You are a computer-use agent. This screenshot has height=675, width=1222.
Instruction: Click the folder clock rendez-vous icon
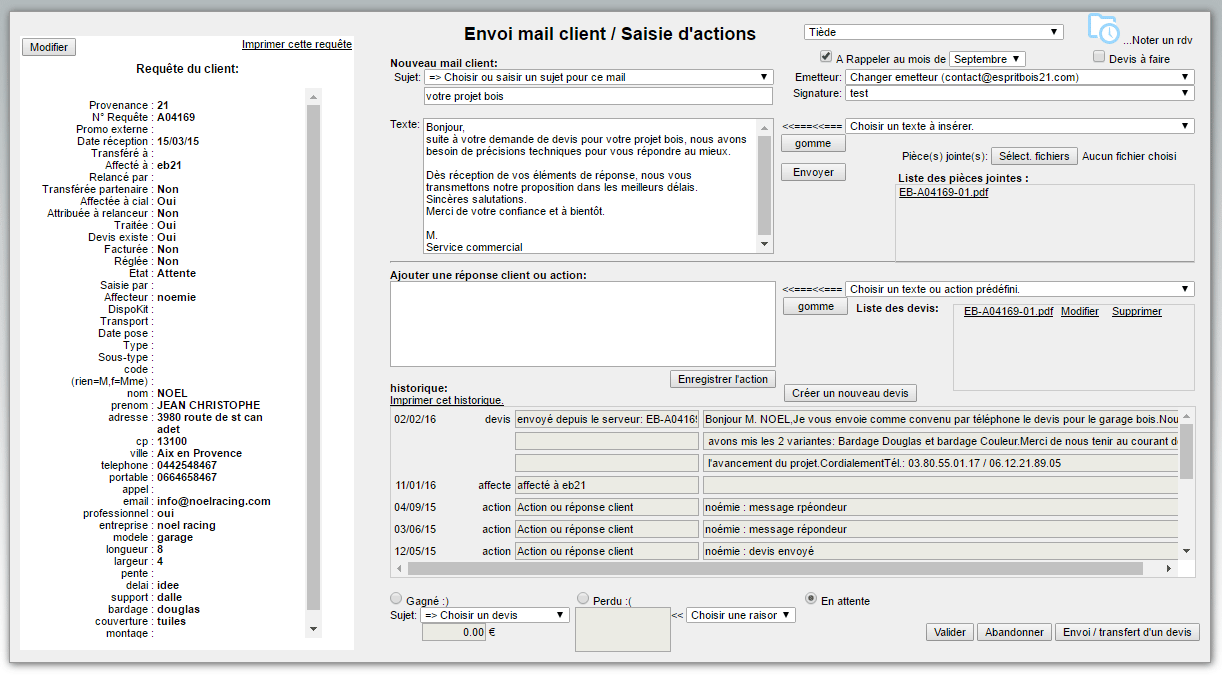[x=1103, y=30]
